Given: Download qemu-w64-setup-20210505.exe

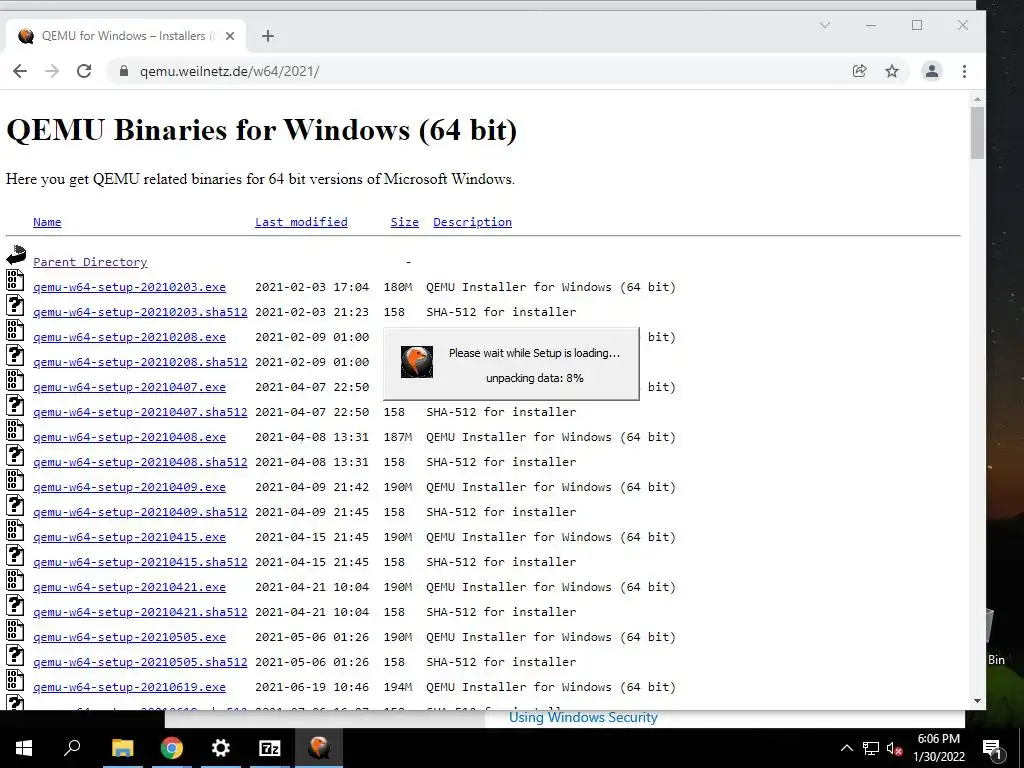Looking at the screenshot, I should tap(129, 637).
